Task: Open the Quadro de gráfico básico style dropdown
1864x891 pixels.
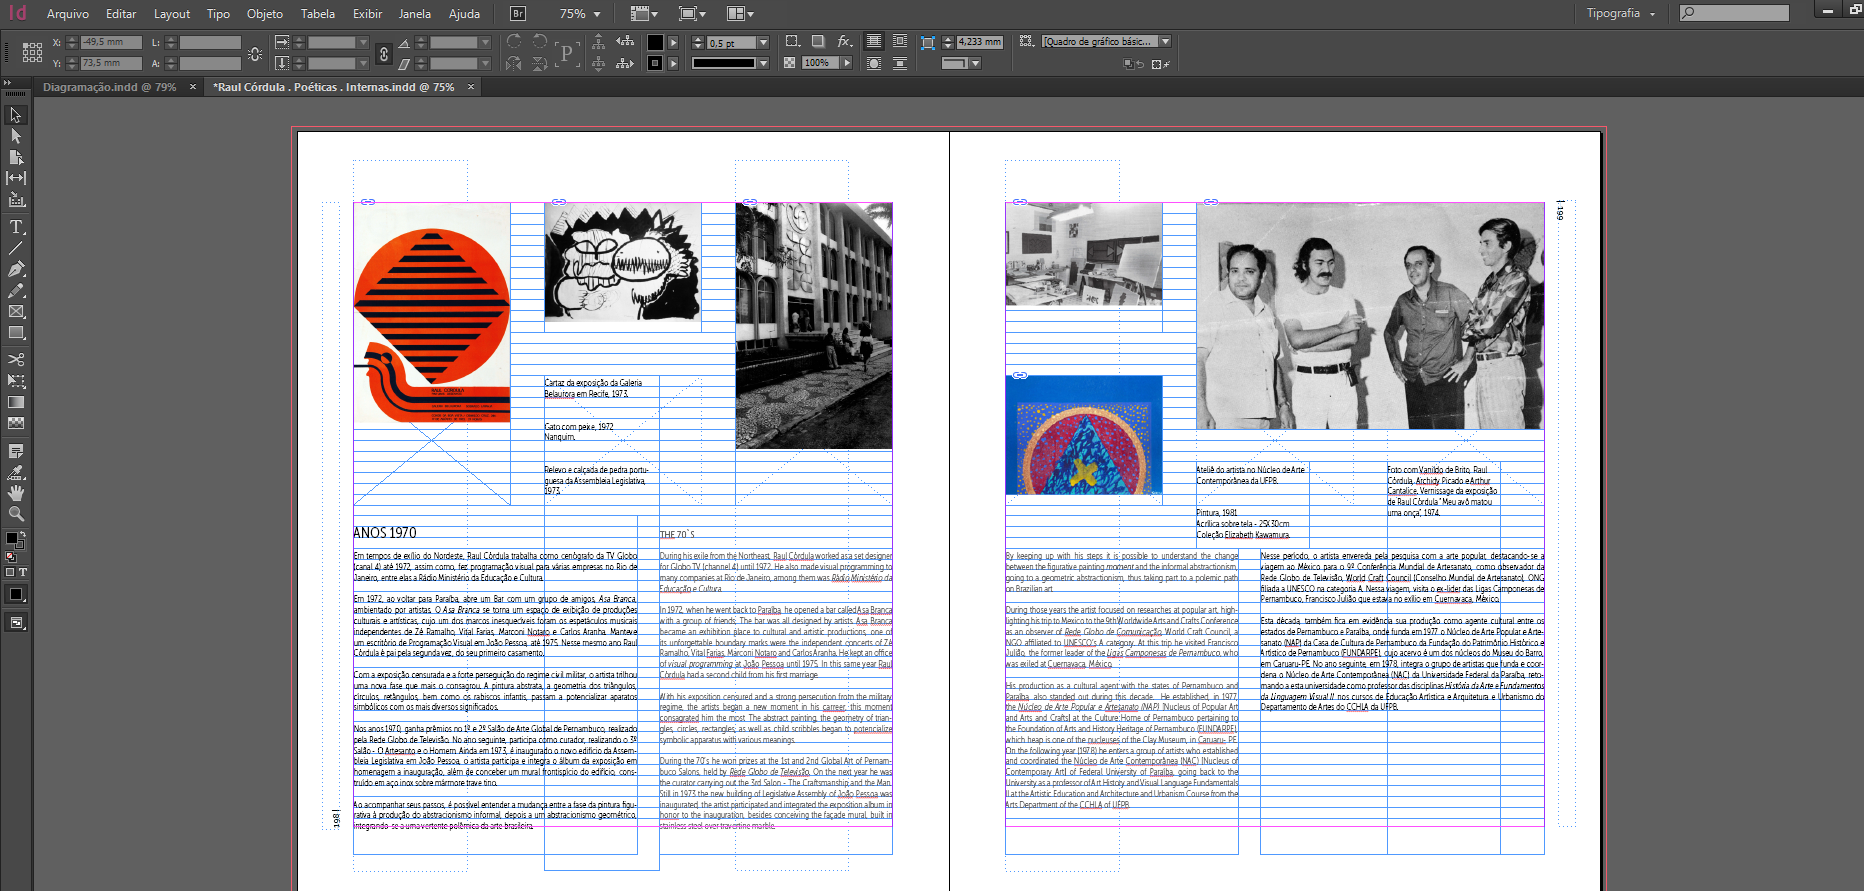Action: click(1165, 42)
